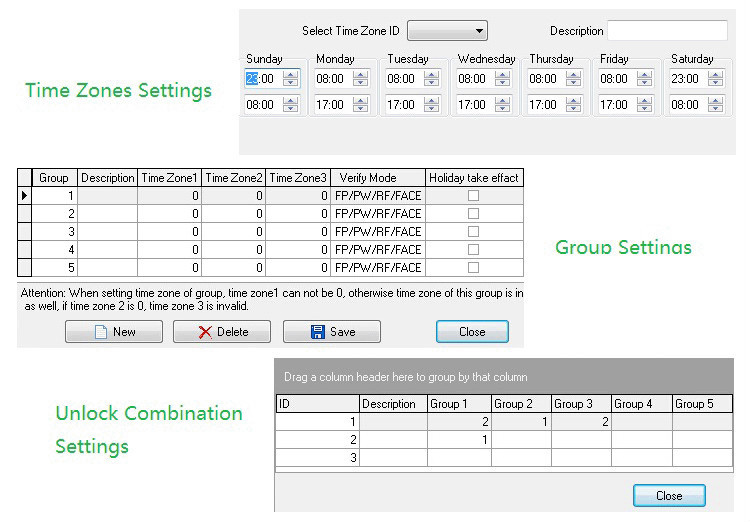
Task: Click the Save button with floppy icon
Action: point(332,332)
